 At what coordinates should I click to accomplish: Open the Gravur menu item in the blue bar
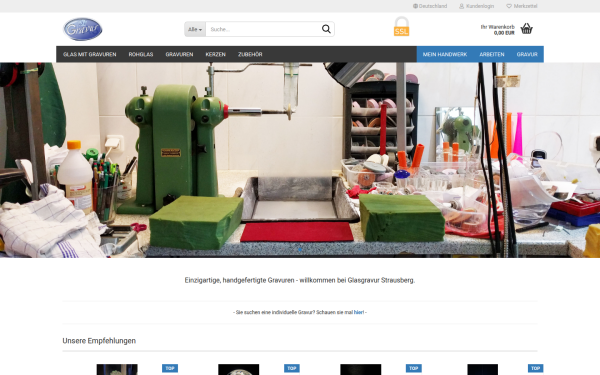coord(527,54)
